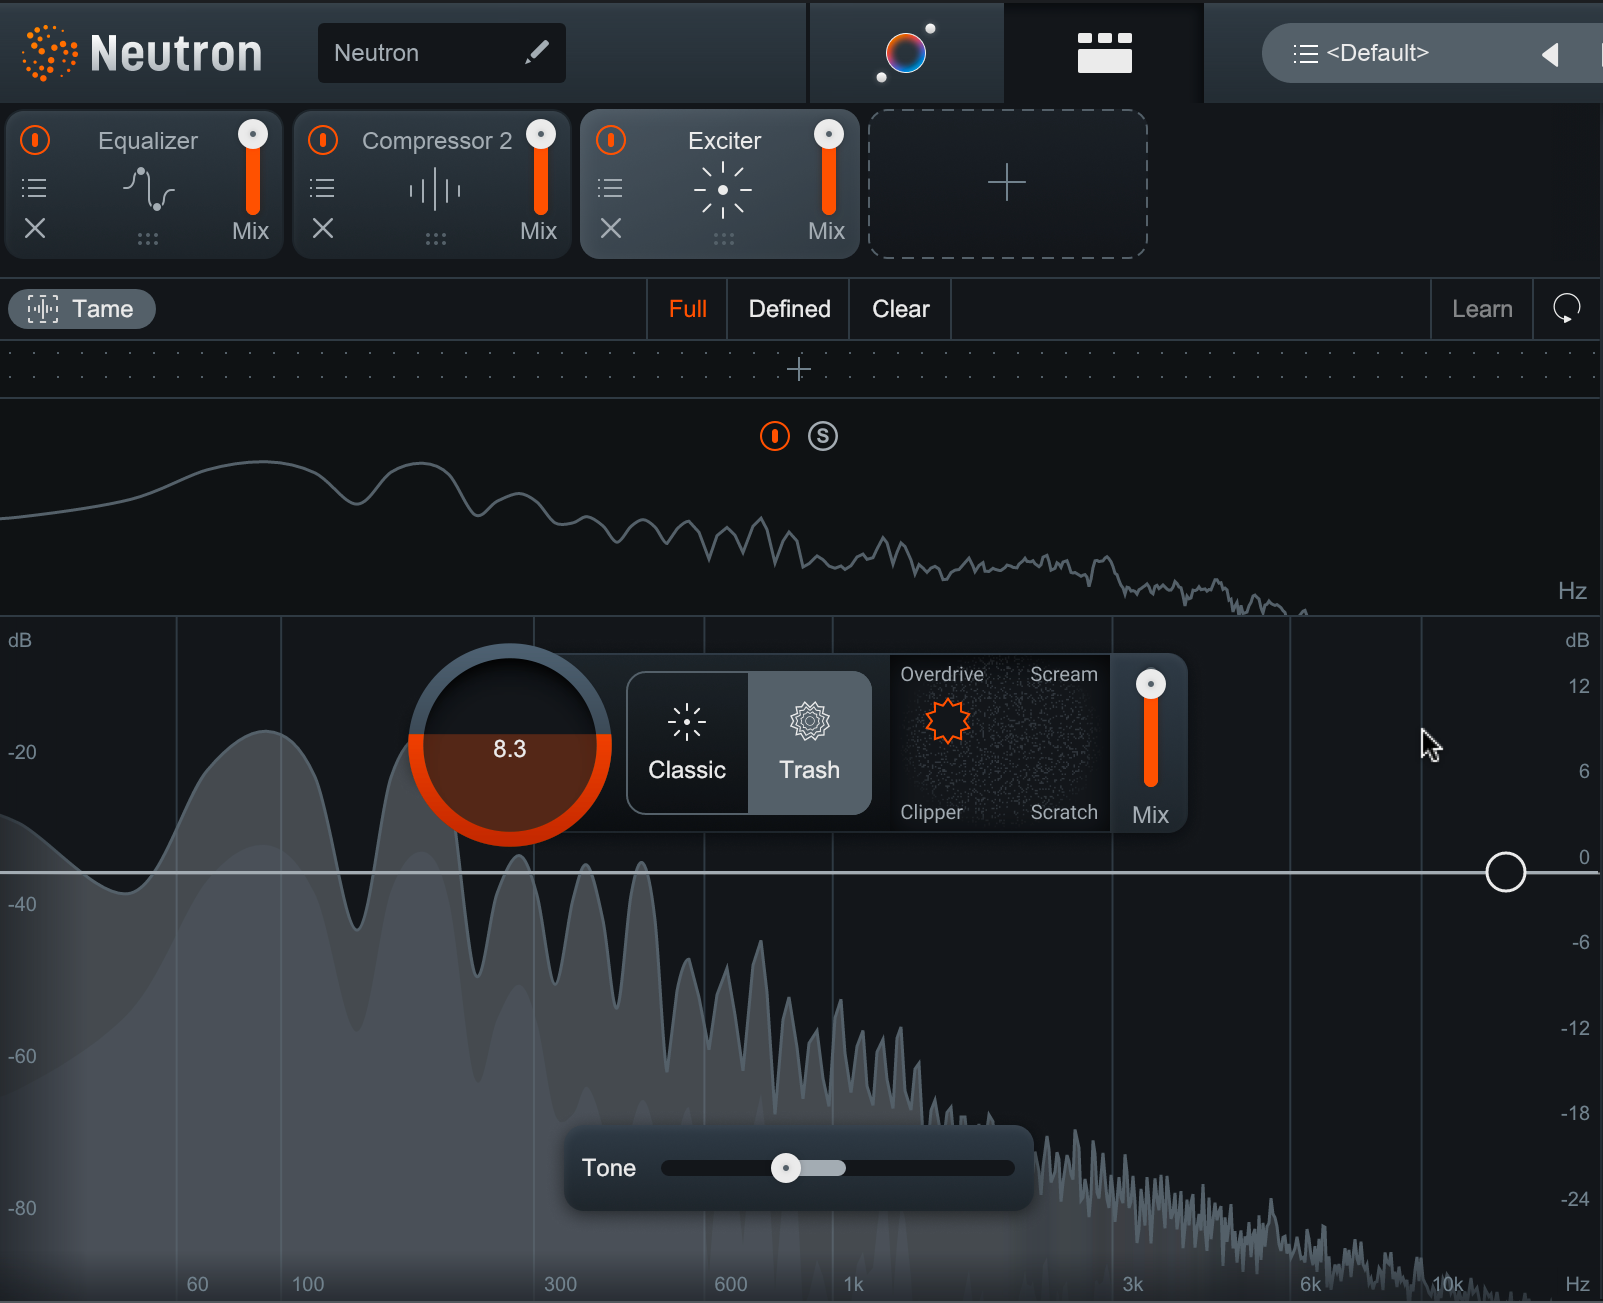Click the Drive amount knob showing 8.3
The height and width of the screenshot is (1303, 1603).
click(510, 746)
